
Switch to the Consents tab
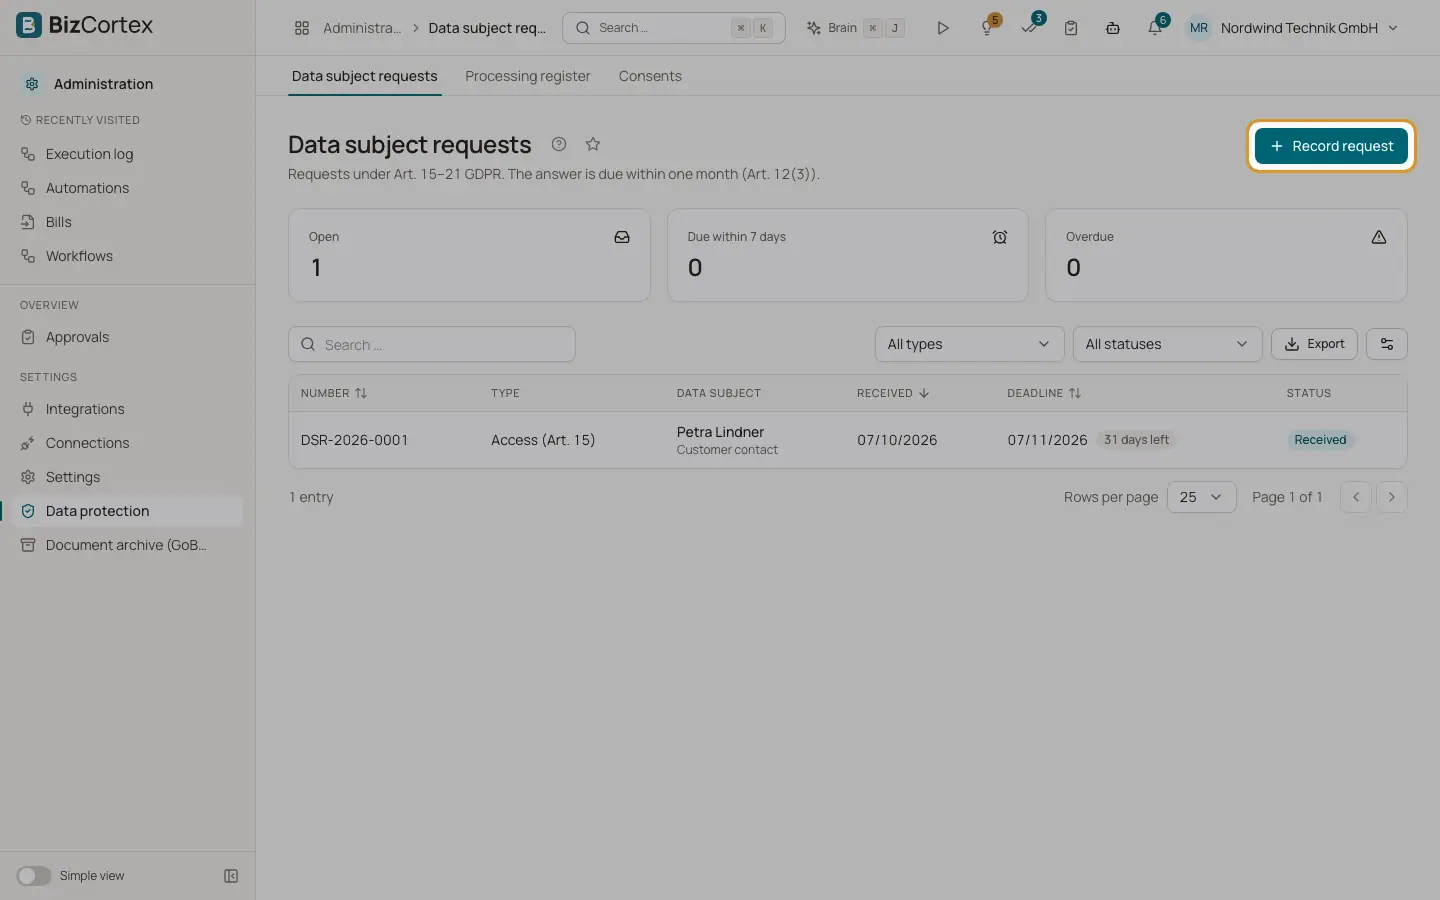click(650, 76)
